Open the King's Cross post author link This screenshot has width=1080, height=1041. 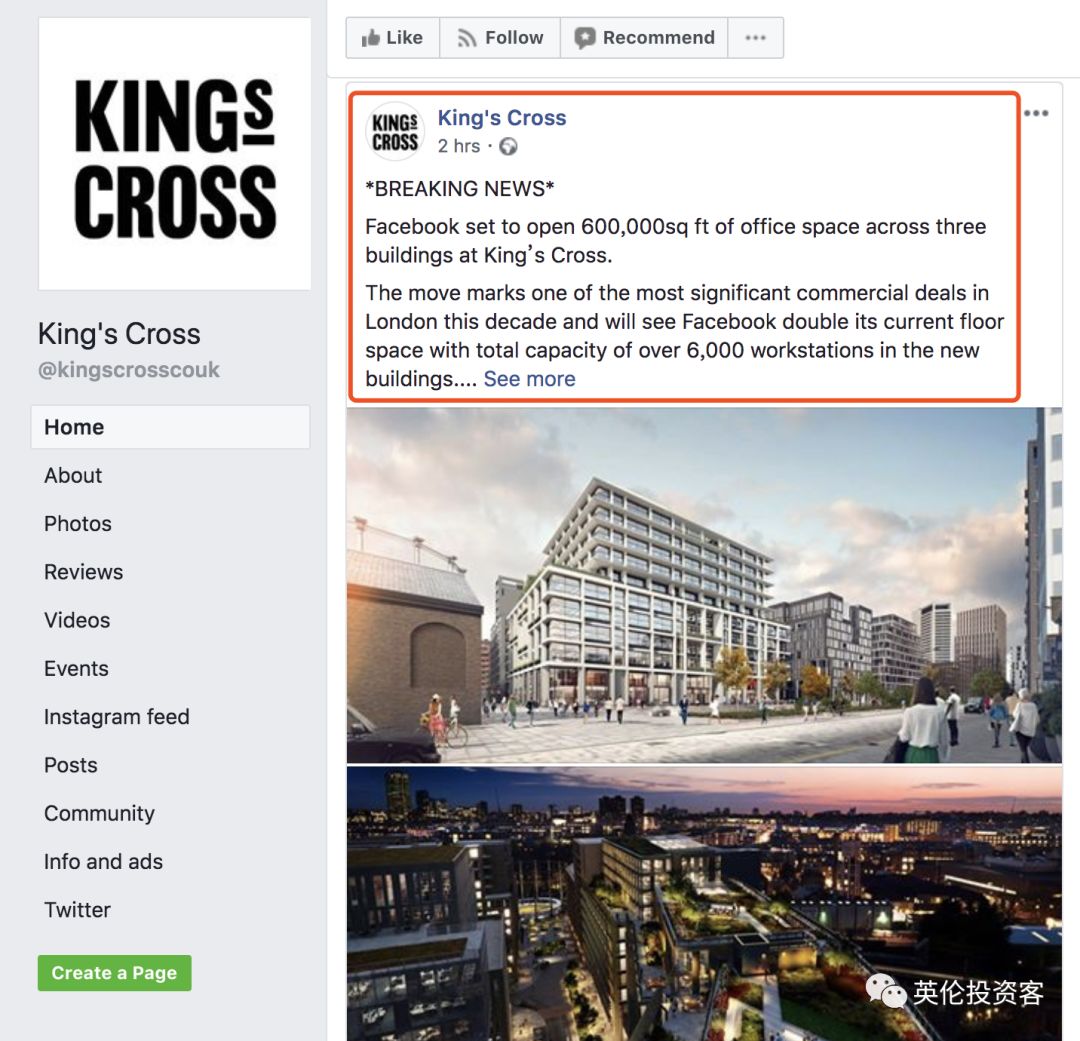click(x=501, y=118)
